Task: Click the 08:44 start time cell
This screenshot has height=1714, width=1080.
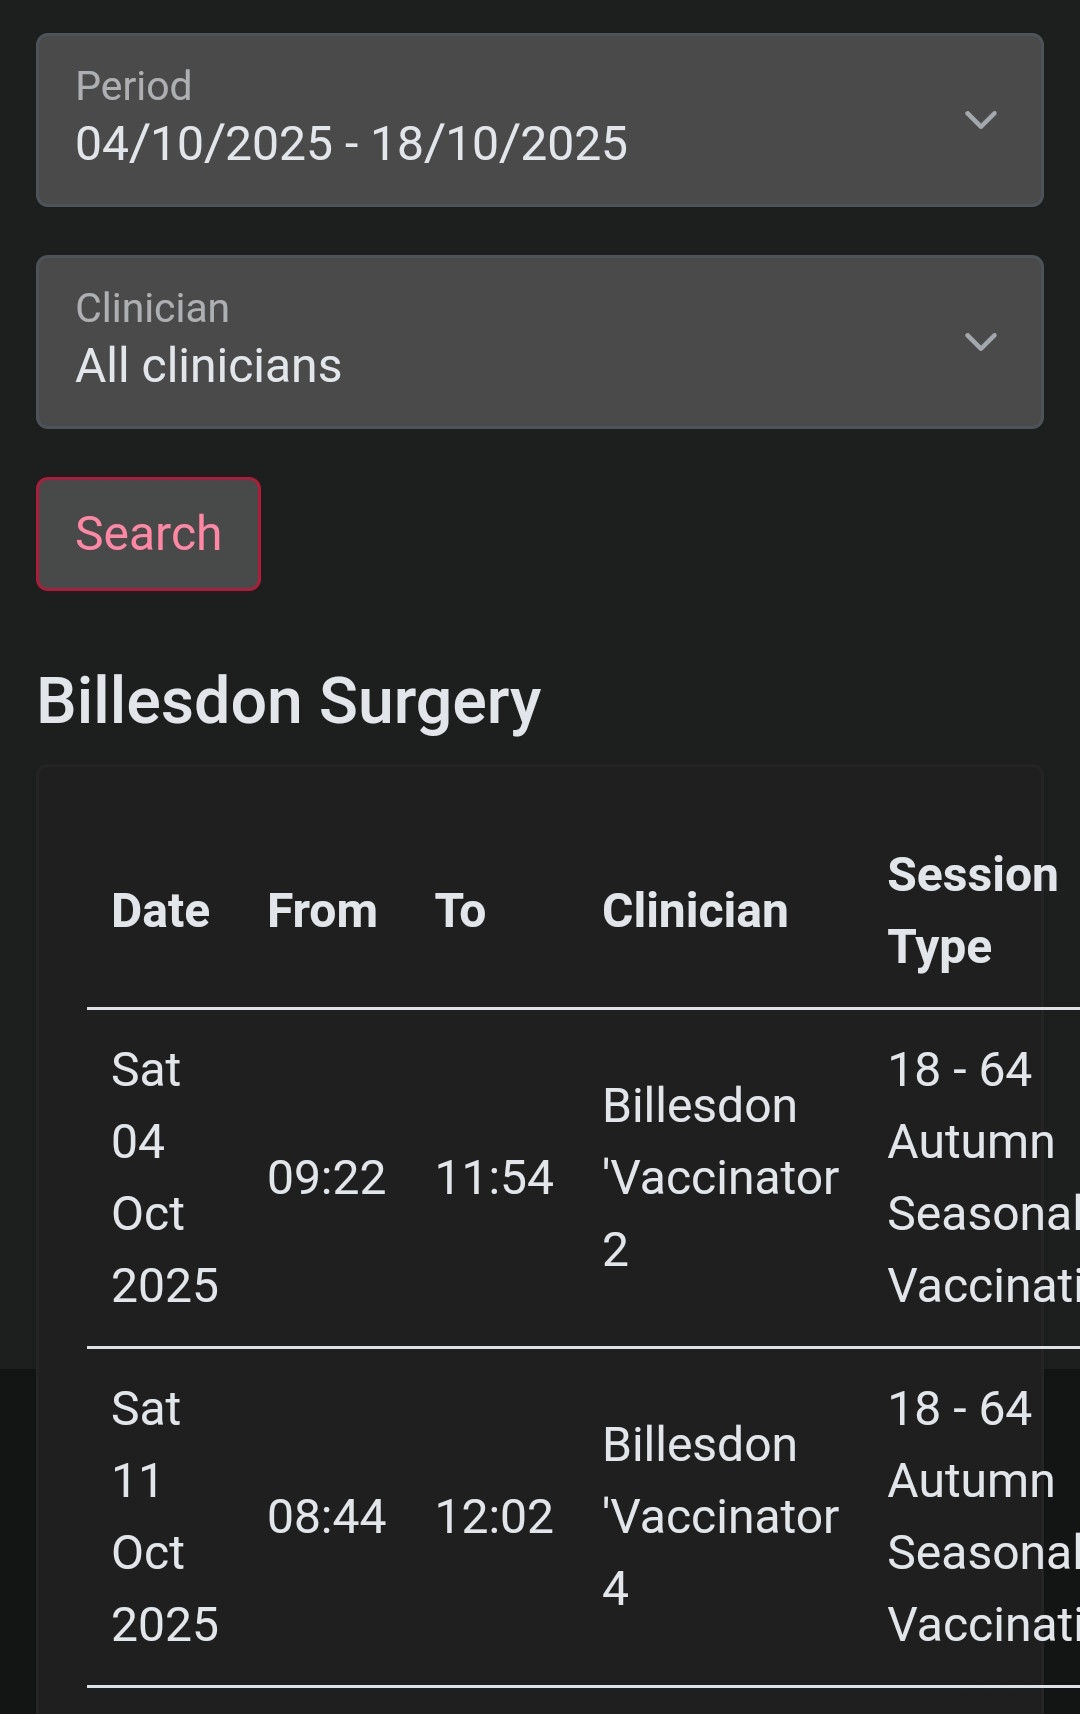Action: (x=326, y=1517)
